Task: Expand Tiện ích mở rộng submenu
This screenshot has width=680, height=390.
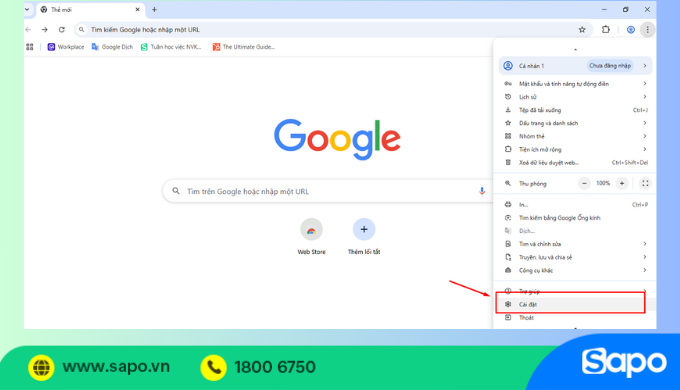Action: [575, 149]
